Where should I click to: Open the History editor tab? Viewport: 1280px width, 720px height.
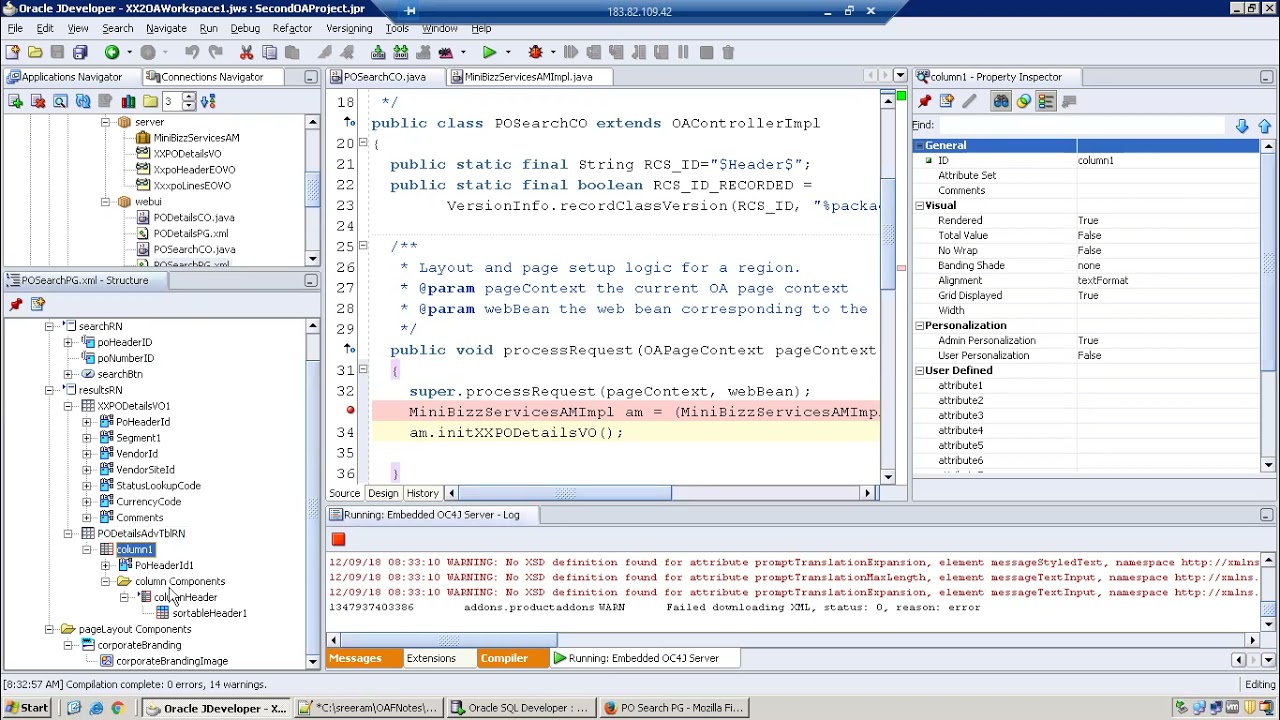(x=422, y=493)
